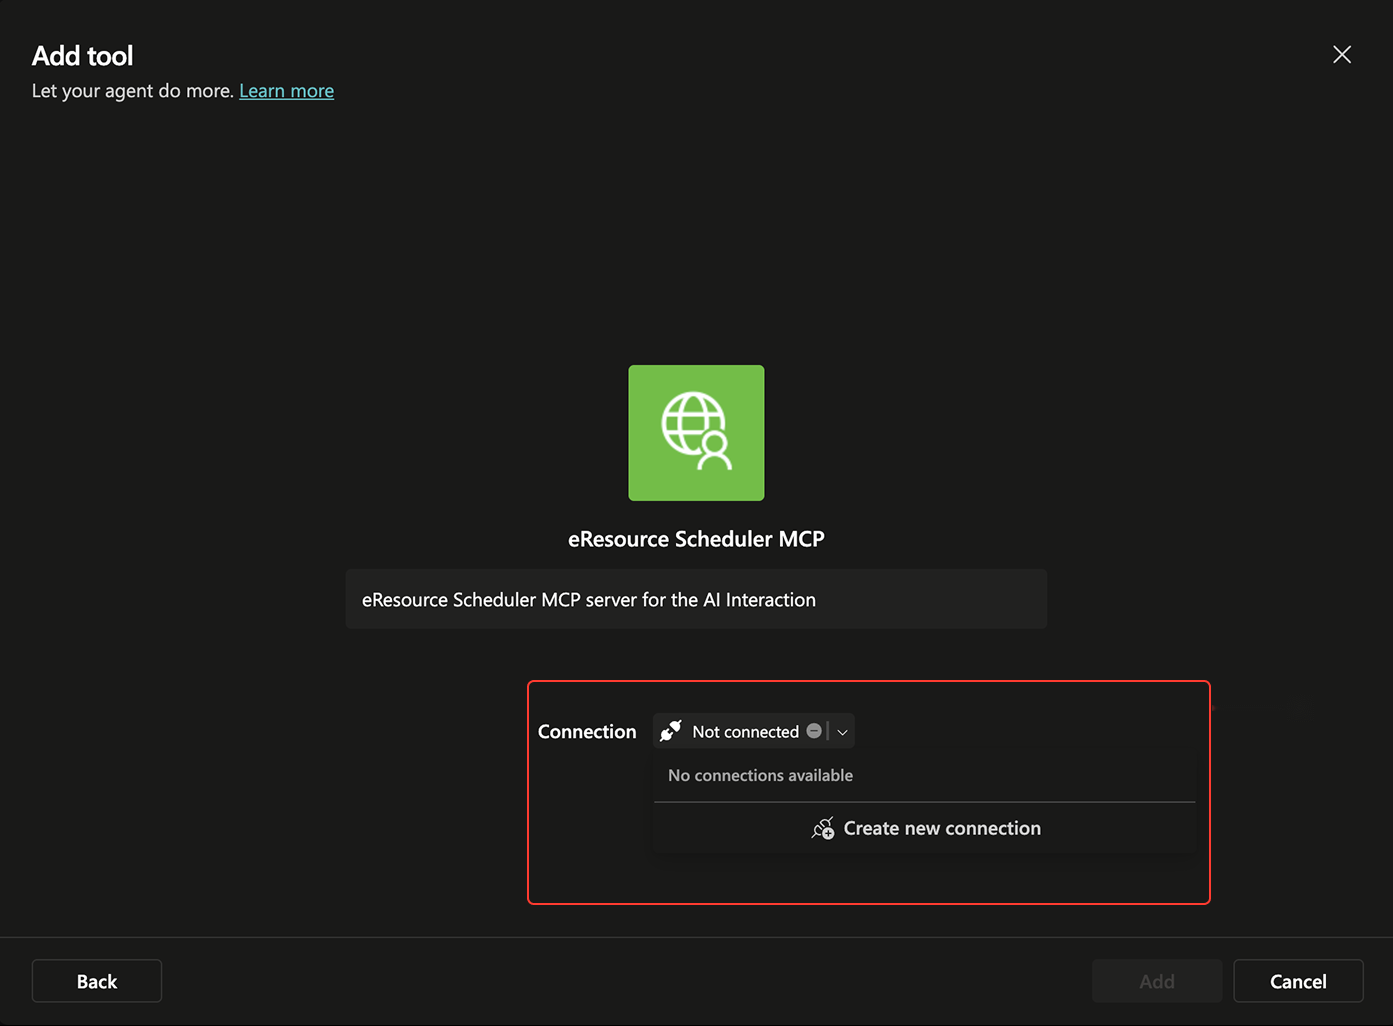This screenshot has height=1026, width=1393.
Task: Click the Back button
Action: pos(97,981)
